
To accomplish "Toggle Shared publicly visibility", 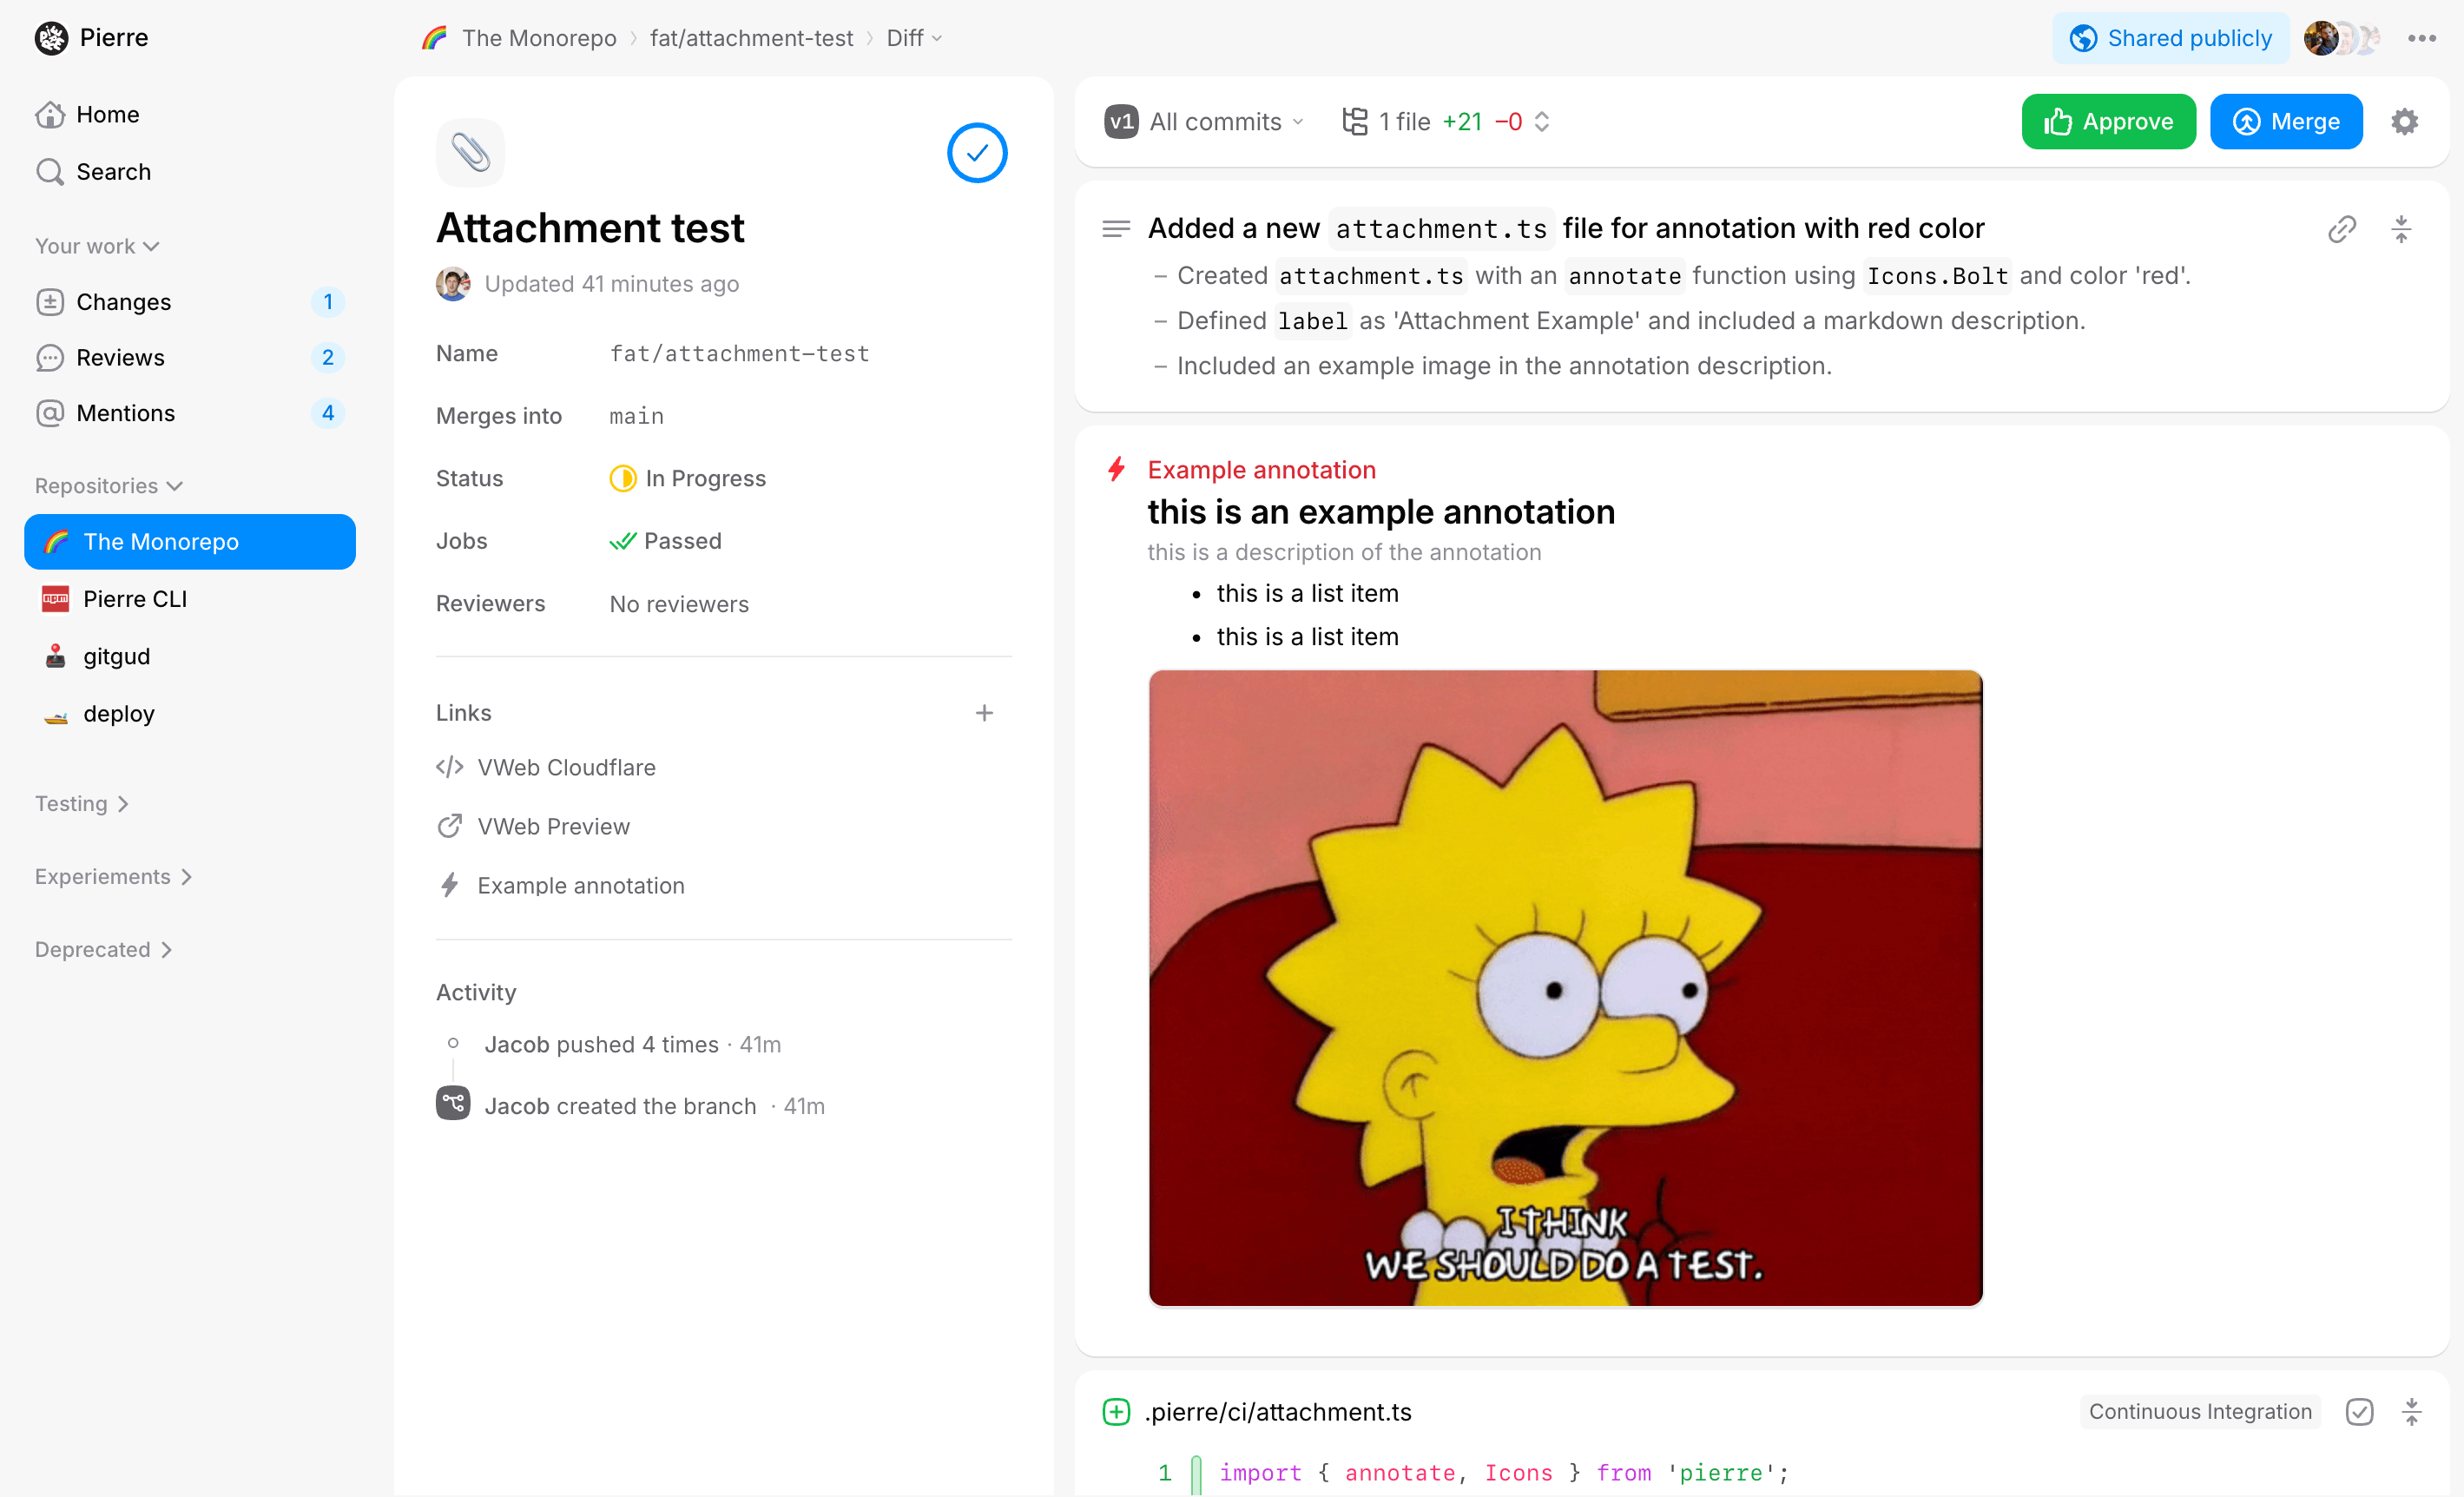I will (2170, 38).
